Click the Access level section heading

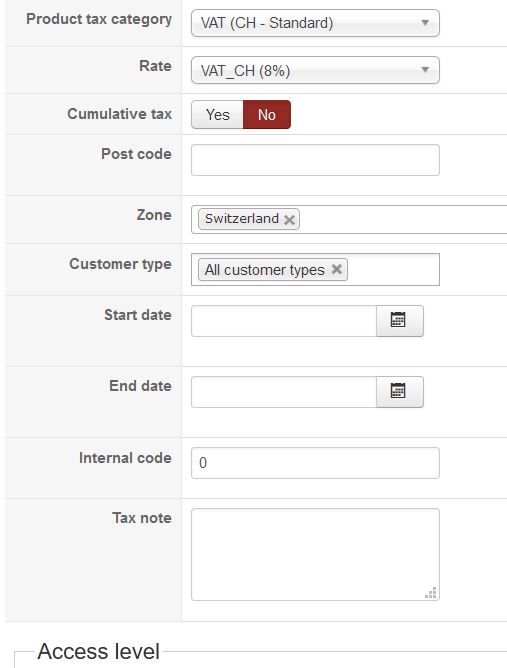pyautogui.click(x=98, y=651)
